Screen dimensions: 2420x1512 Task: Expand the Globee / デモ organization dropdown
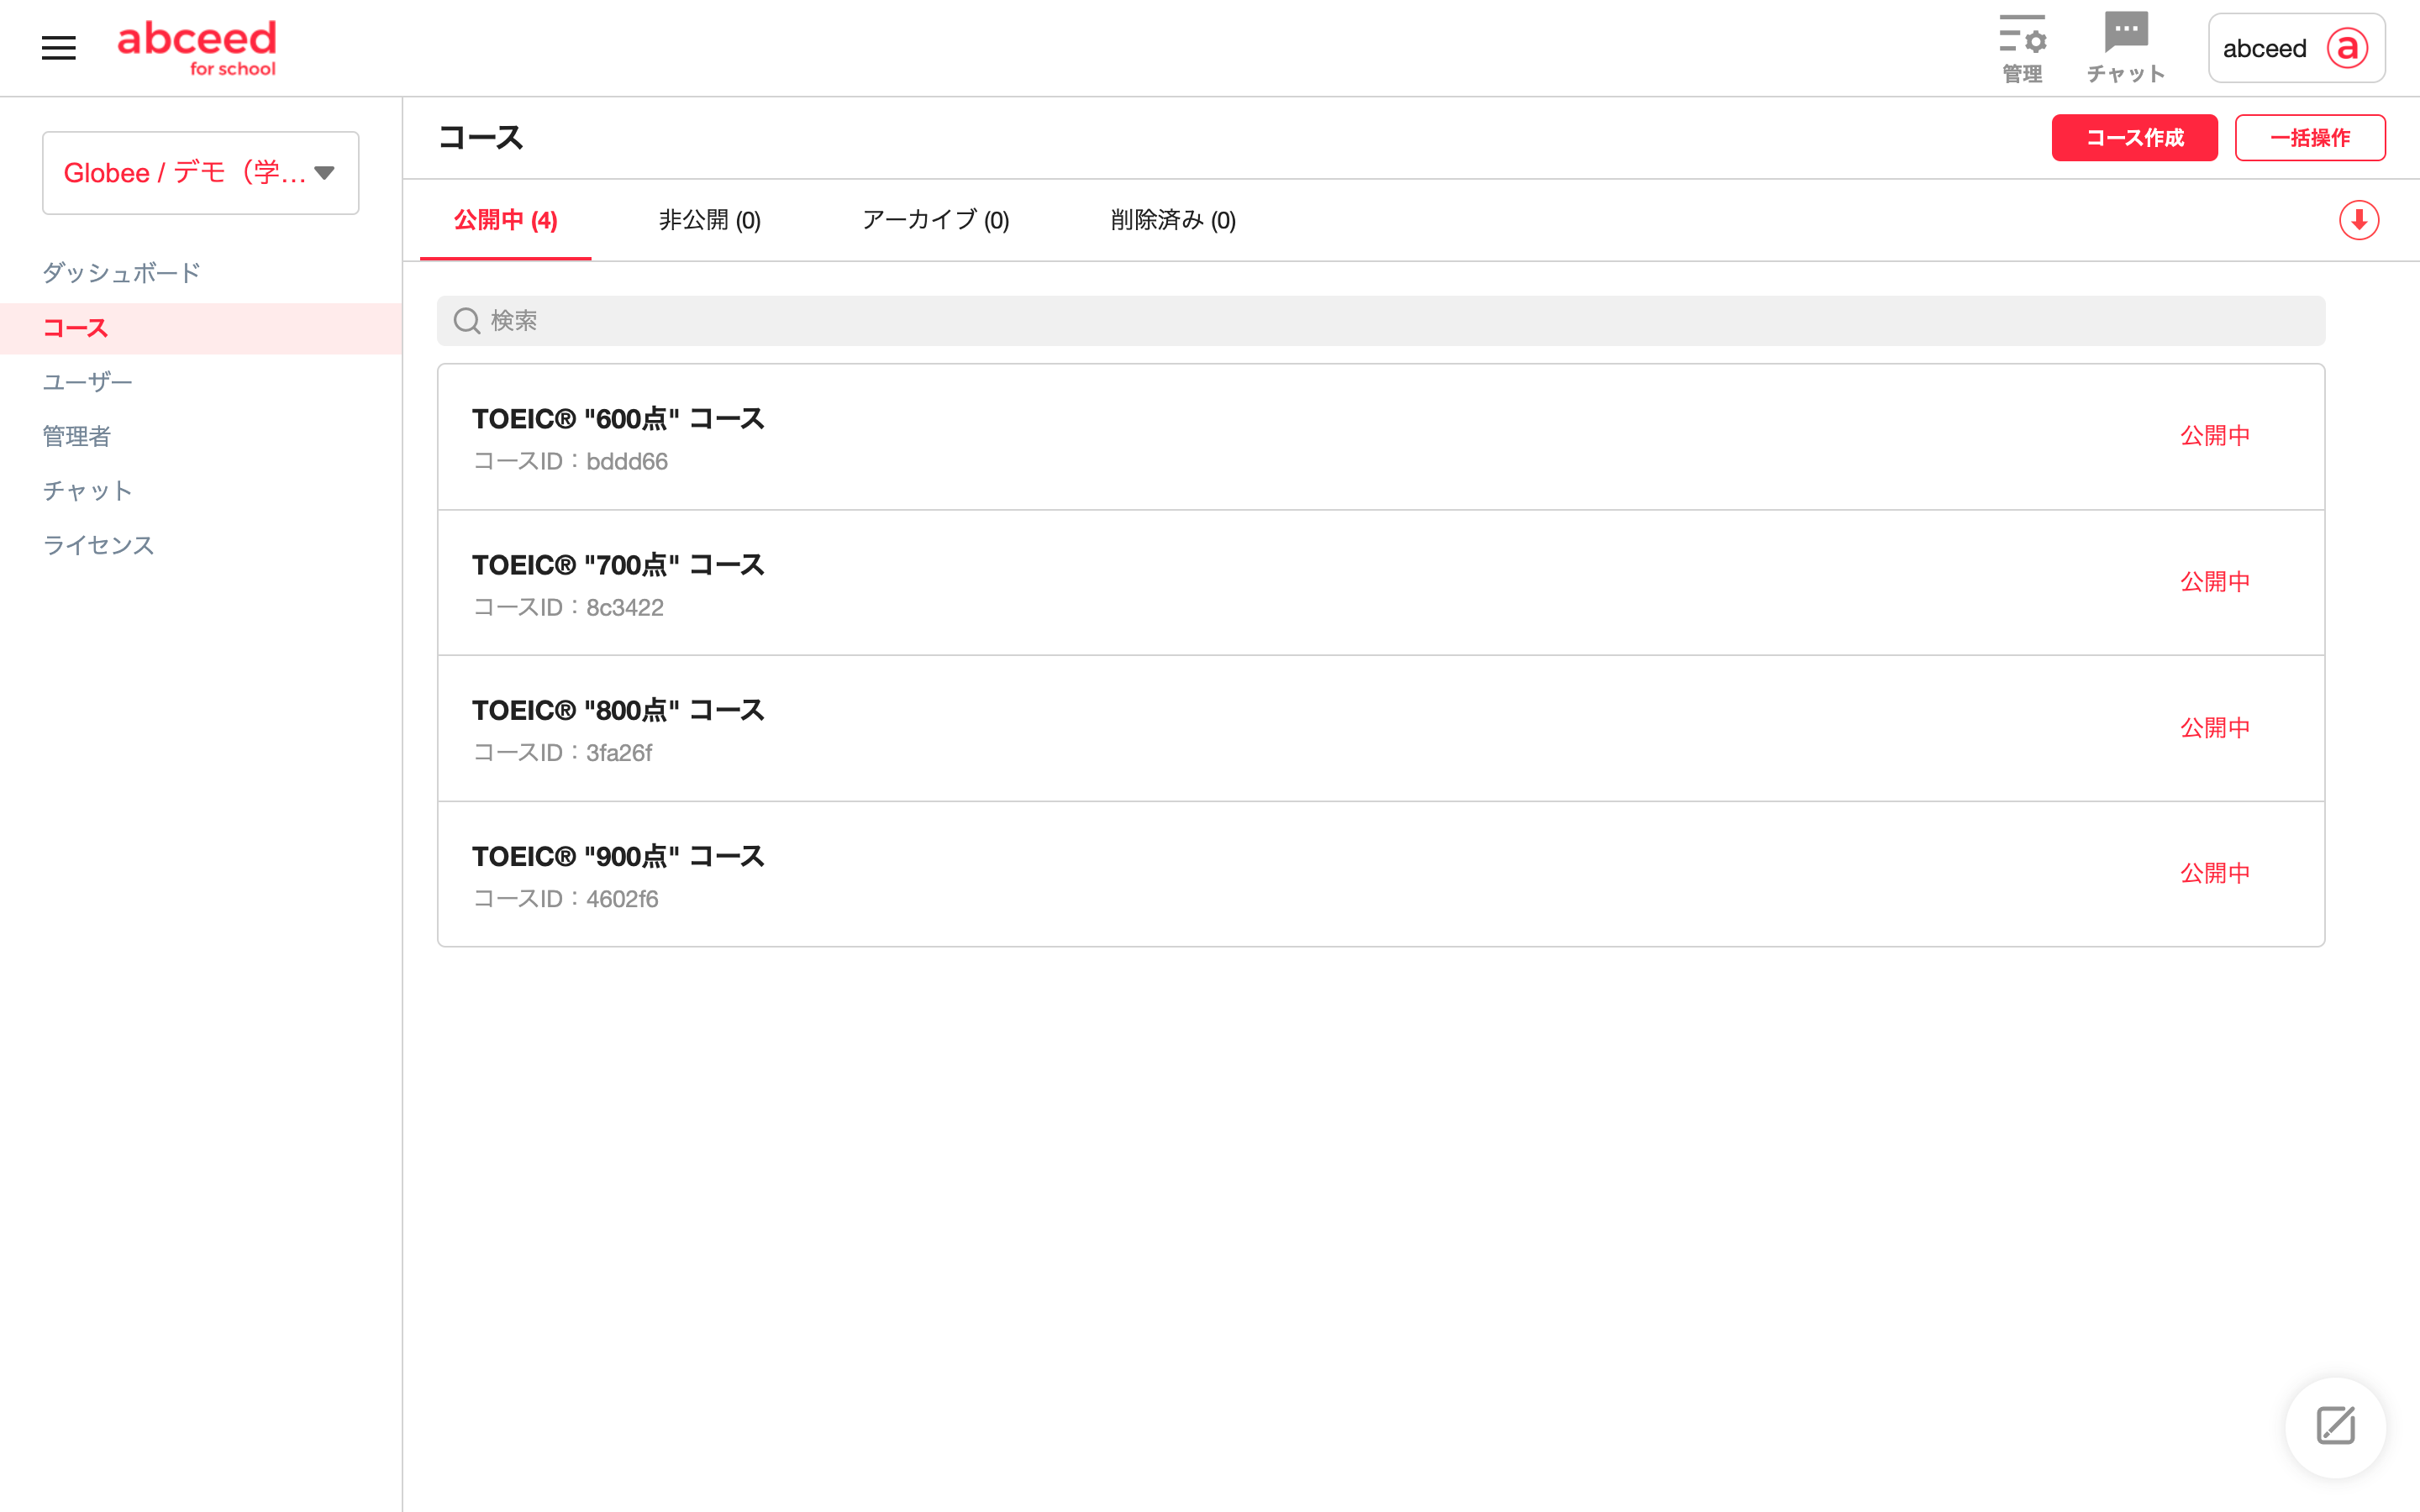click(x=201, y=173)
